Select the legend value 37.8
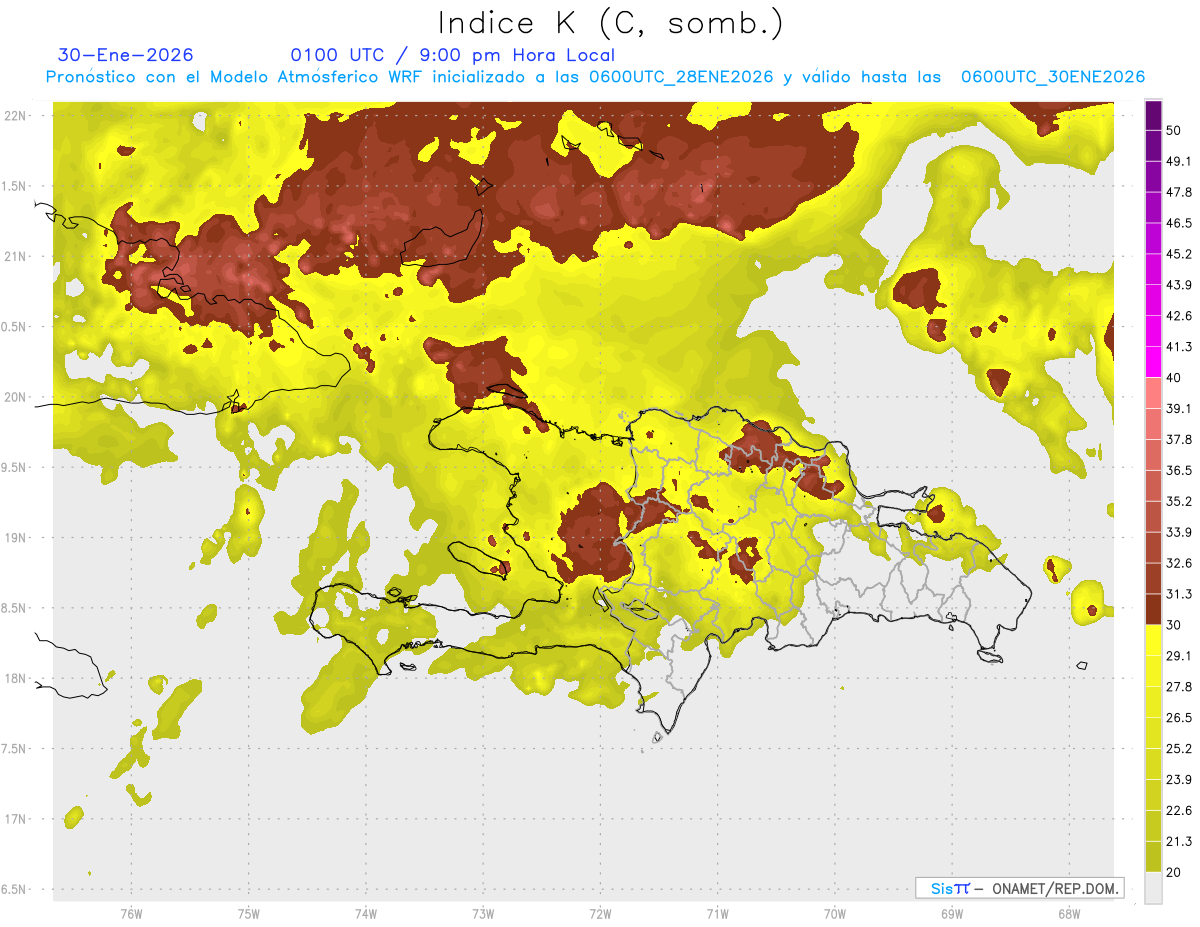Screen dimensions: 1200x927 [1179, 440]
